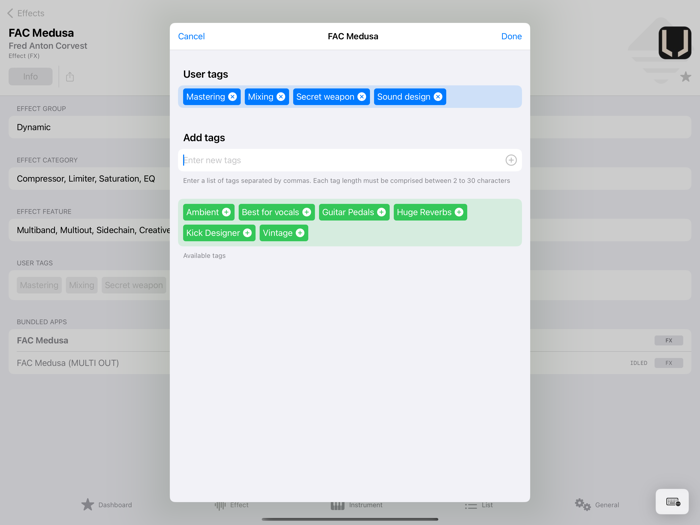The height and width of the screenshot is (525, 700).
Task: Add the Huge Reverbs tag
Action: 459,212
